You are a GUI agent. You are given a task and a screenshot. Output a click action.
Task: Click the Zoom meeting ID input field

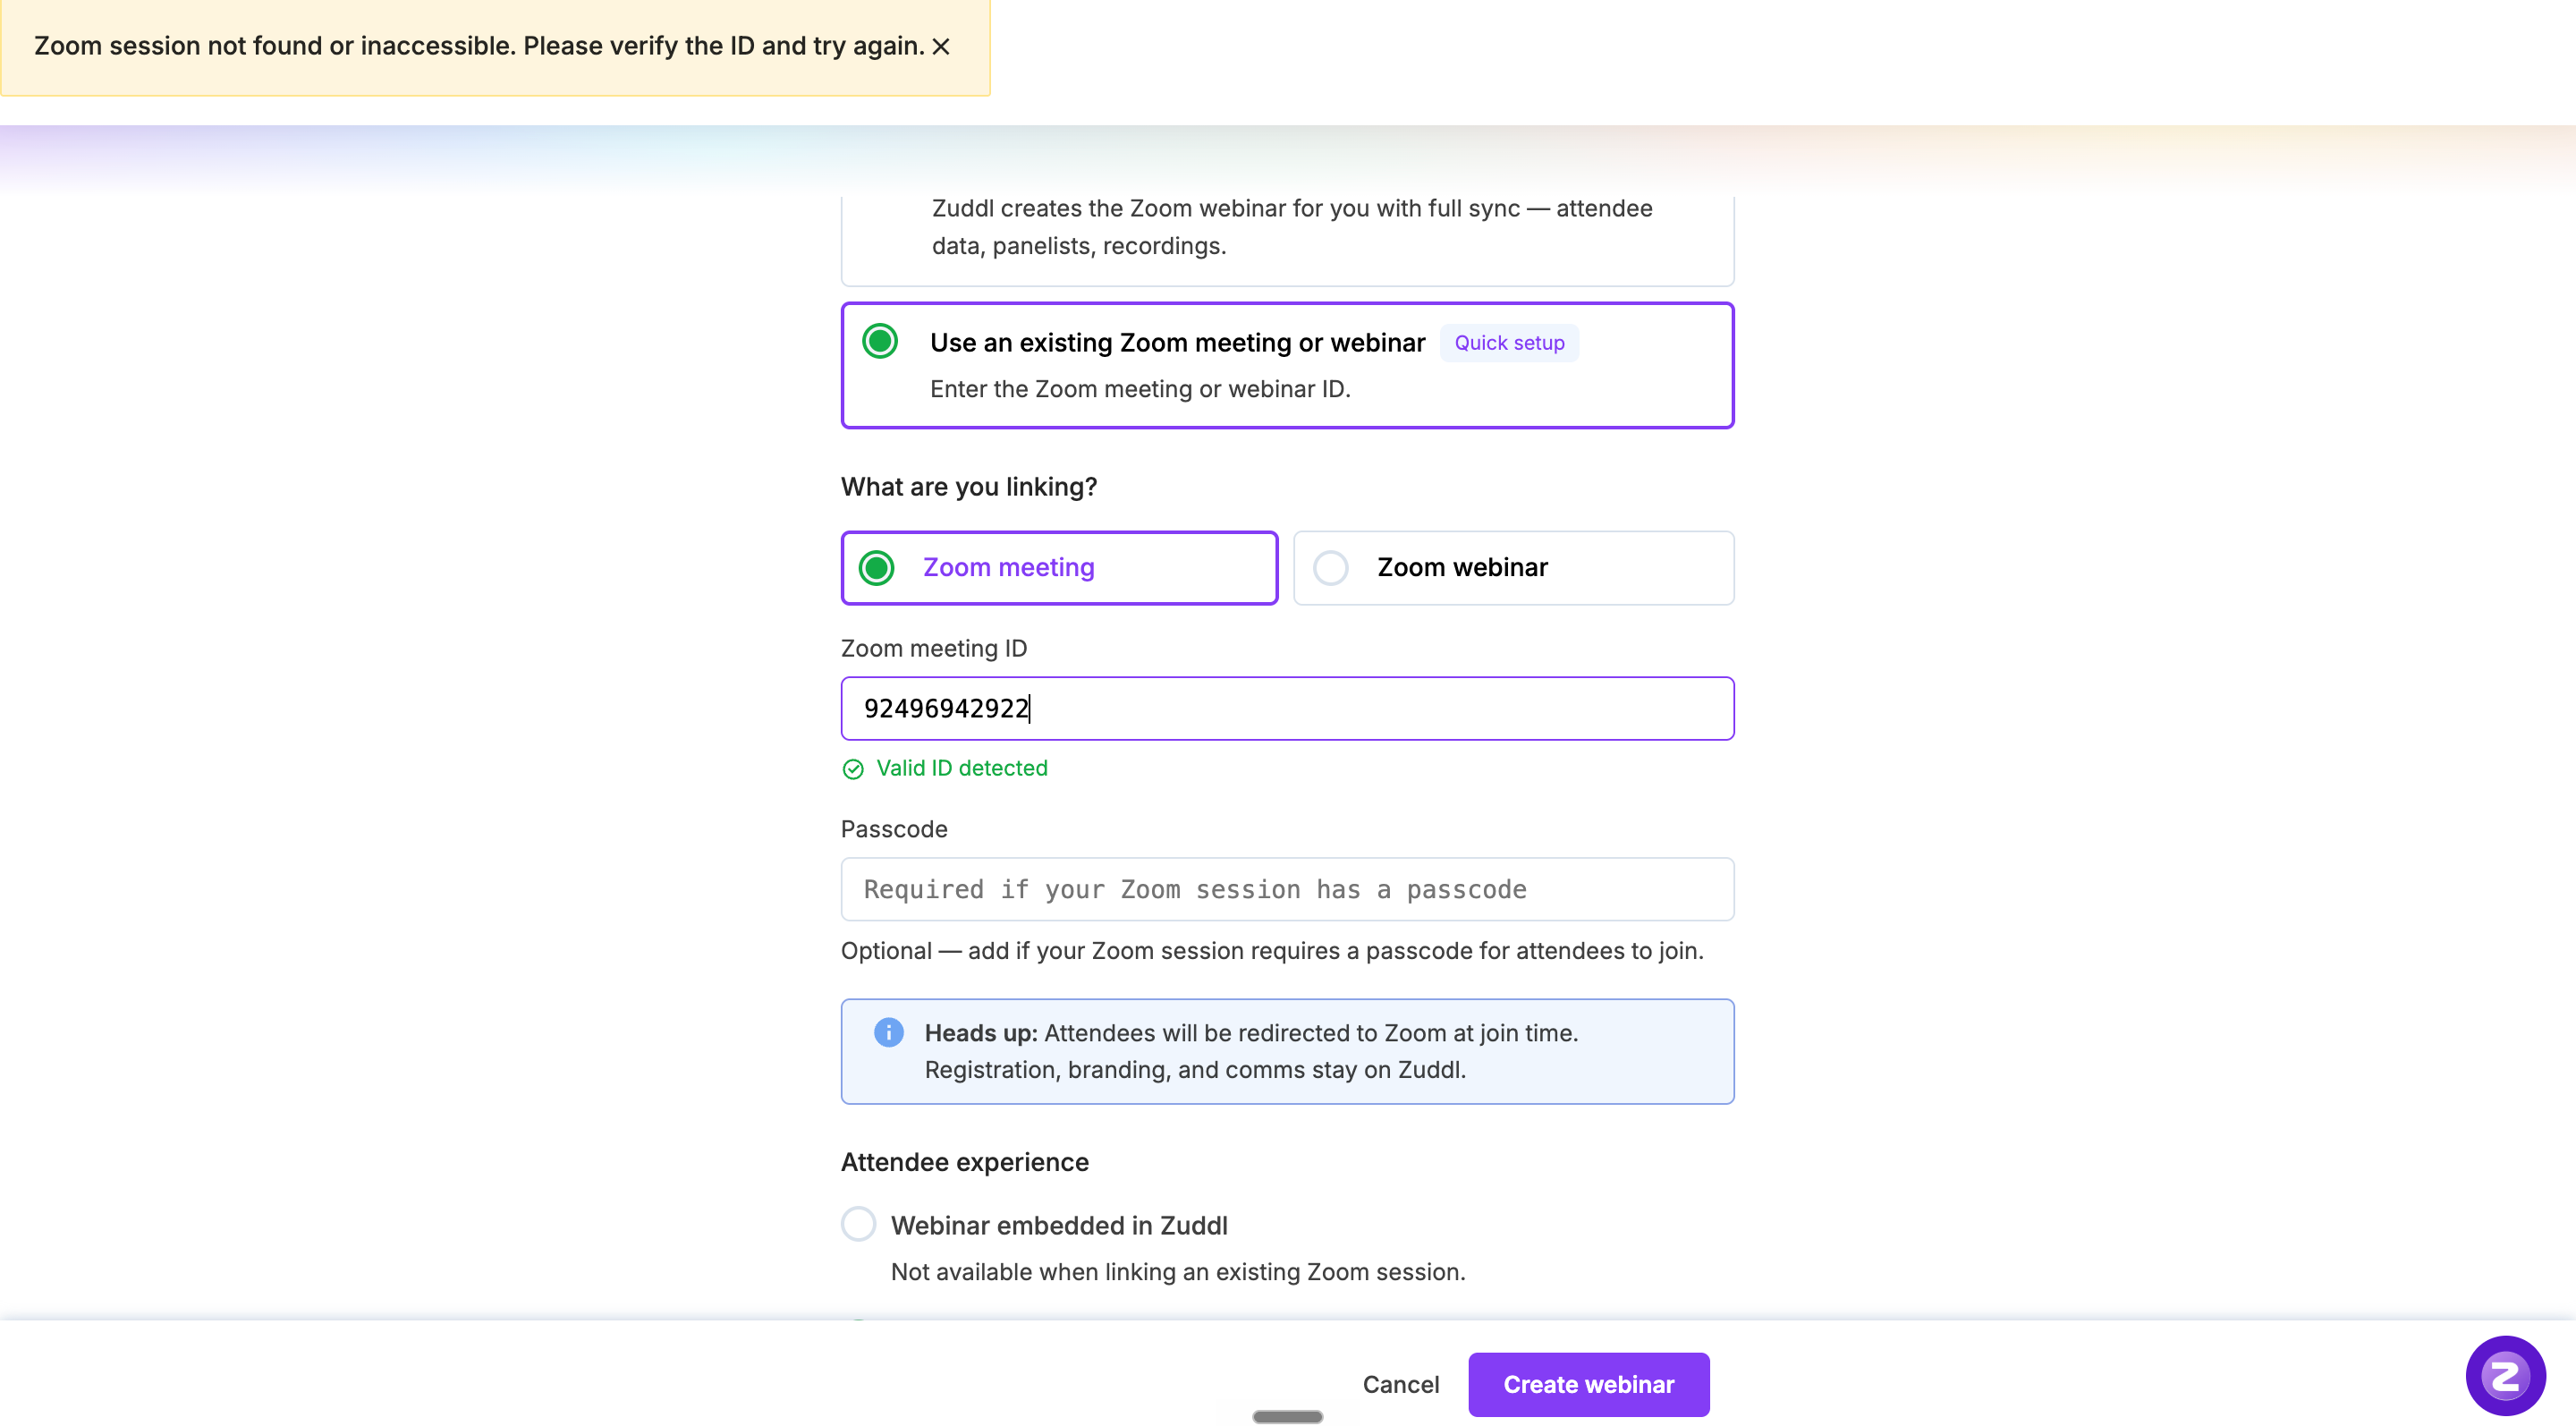pyautogui.click(x=1287, y=708)
